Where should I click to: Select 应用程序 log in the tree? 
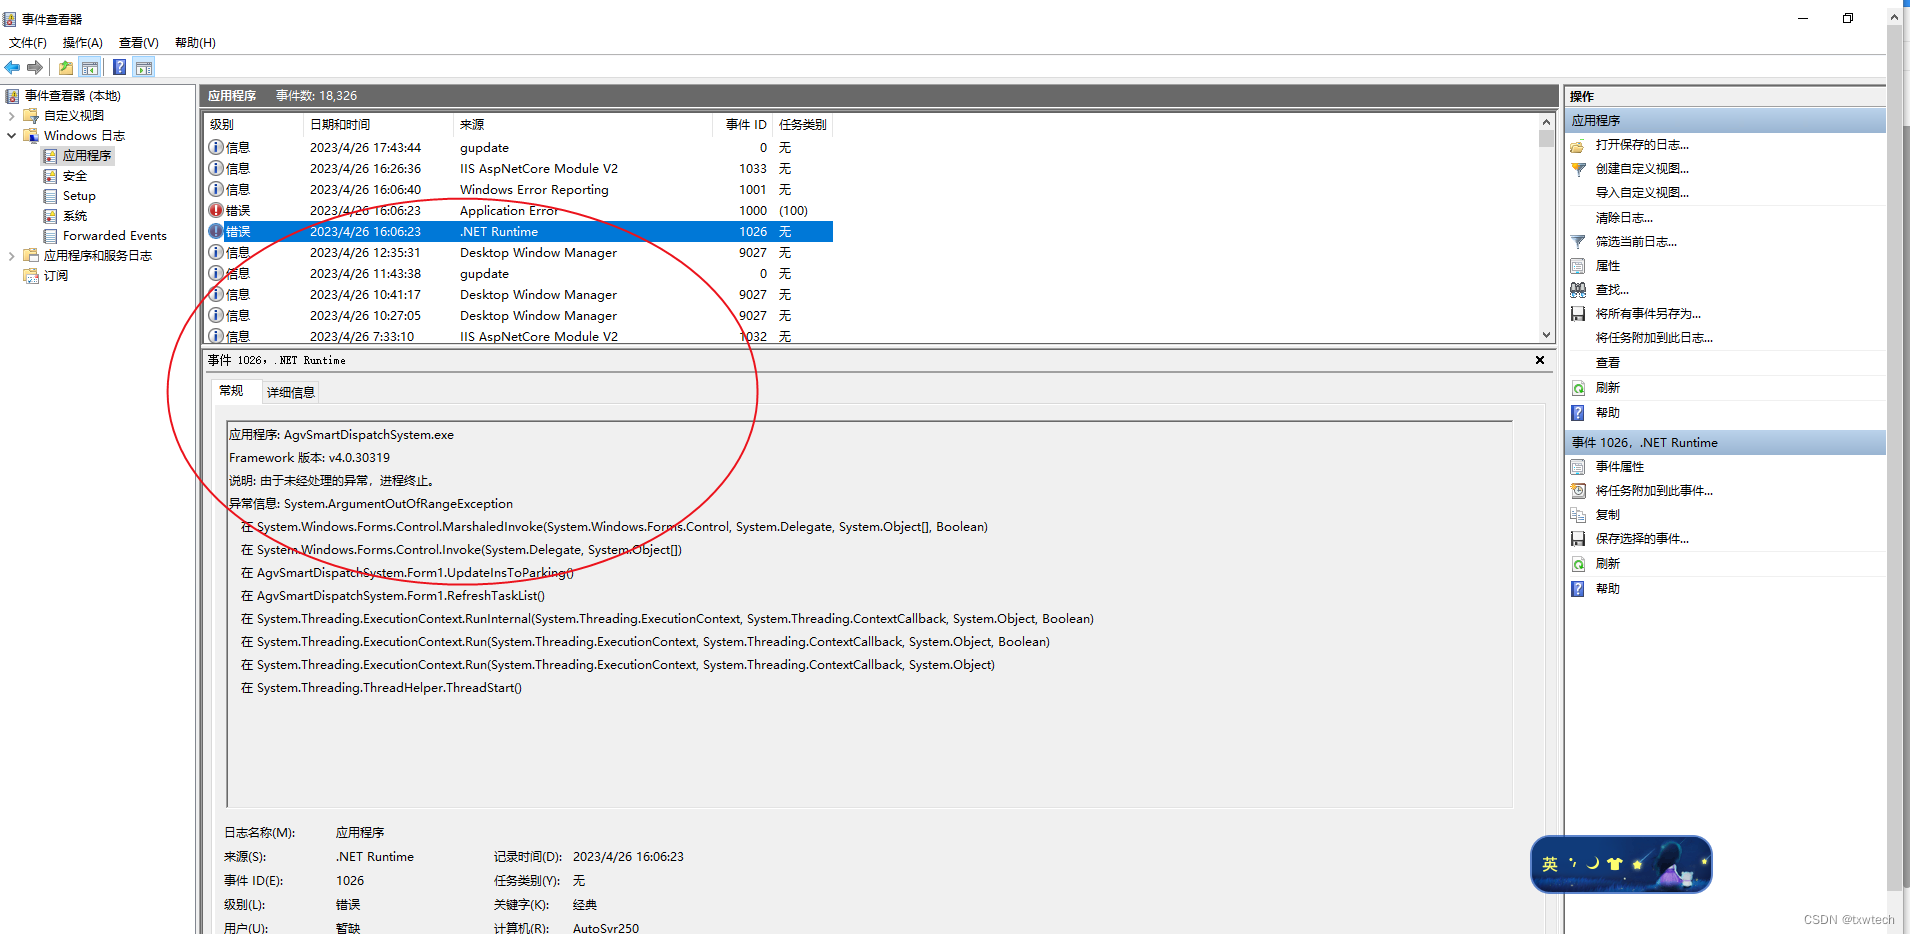87,156
